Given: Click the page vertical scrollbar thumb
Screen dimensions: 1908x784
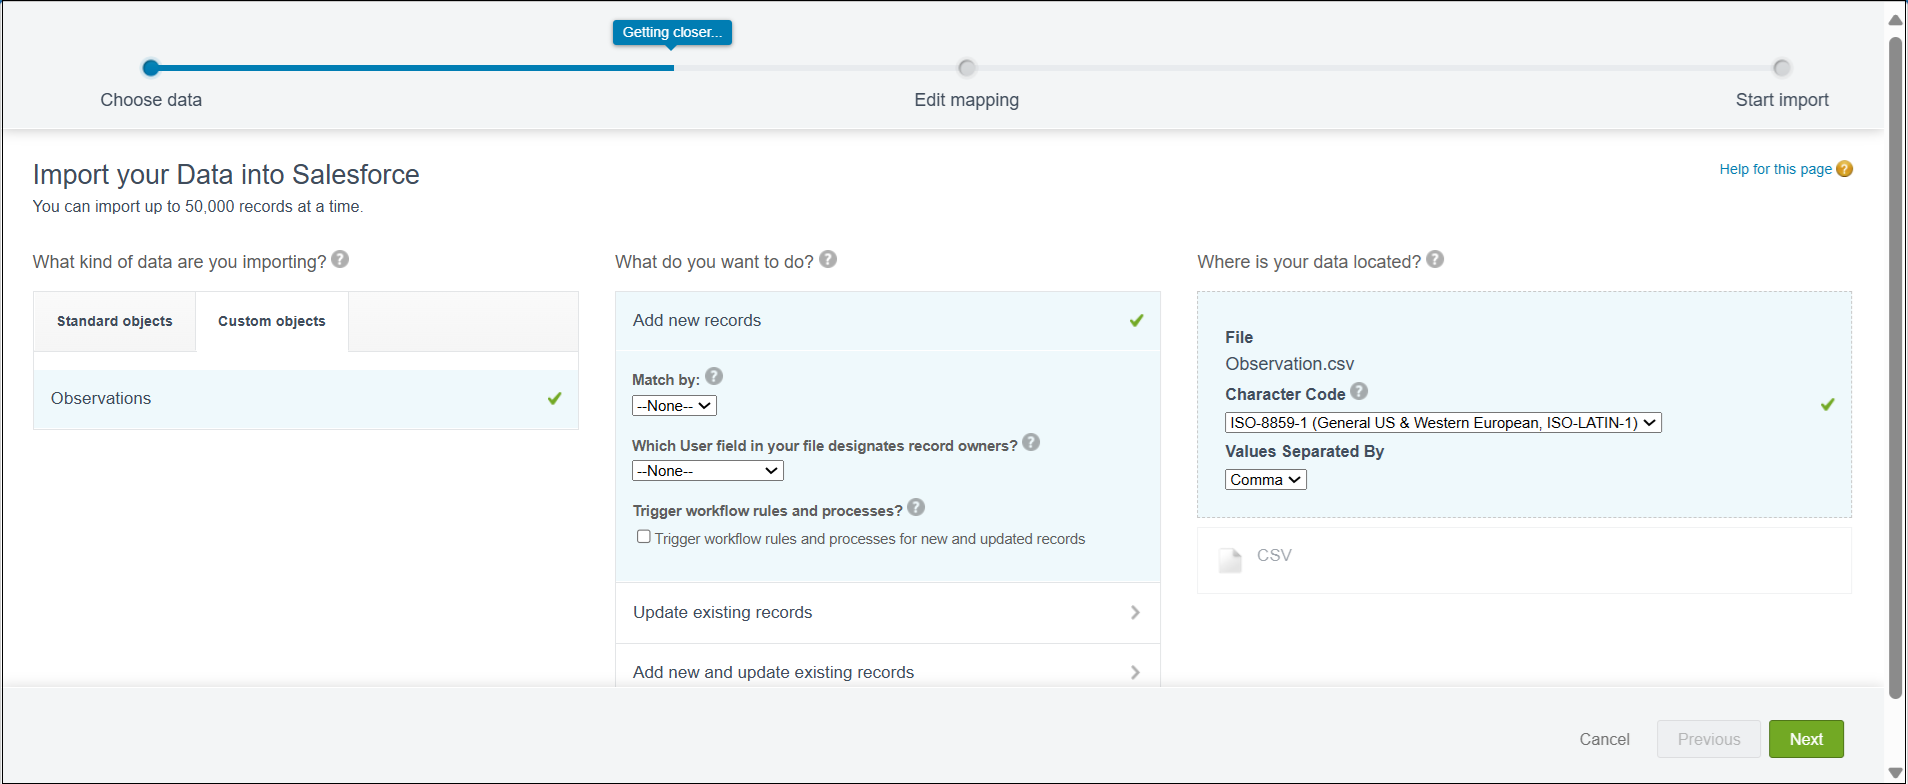Looking at the screenshot, I should [x=1895, y=368].
